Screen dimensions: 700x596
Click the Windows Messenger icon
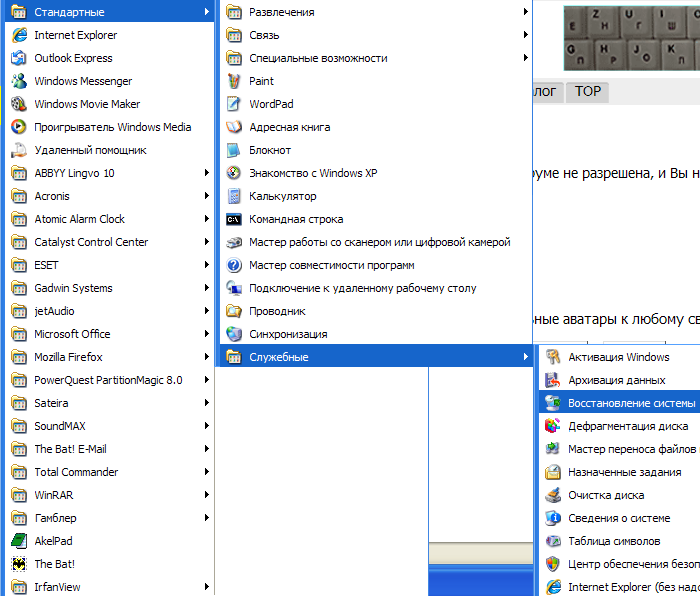click(x=19, y=81)
